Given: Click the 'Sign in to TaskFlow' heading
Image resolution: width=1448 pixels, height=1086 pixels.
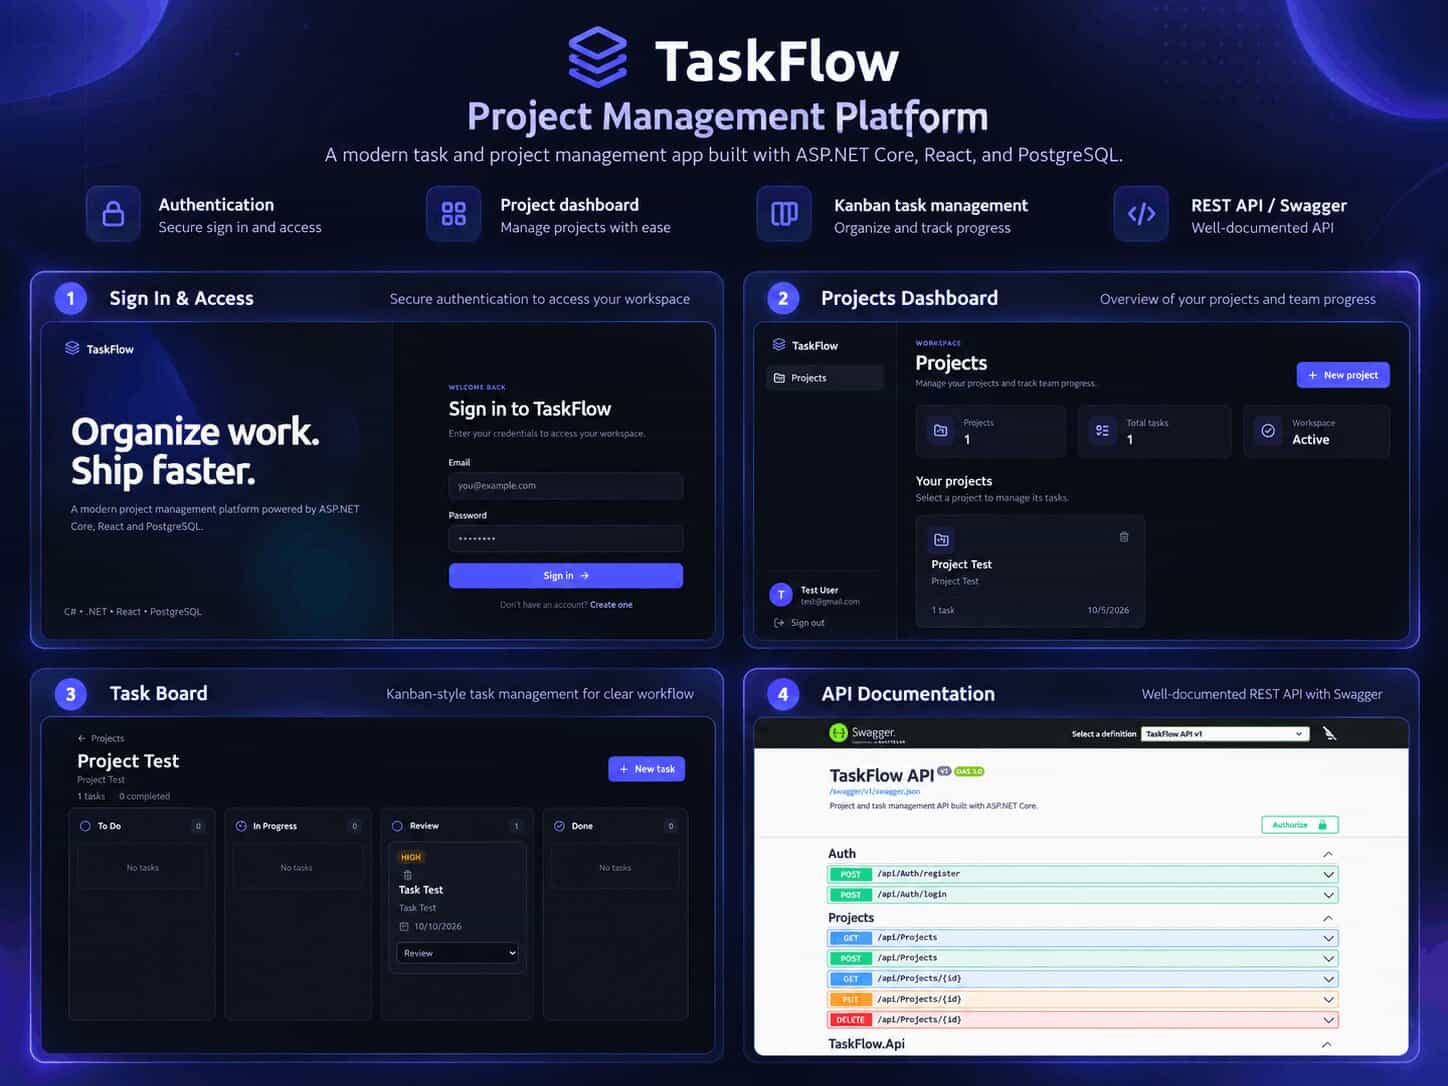Looking at the screenshot, I should (530, 409).
